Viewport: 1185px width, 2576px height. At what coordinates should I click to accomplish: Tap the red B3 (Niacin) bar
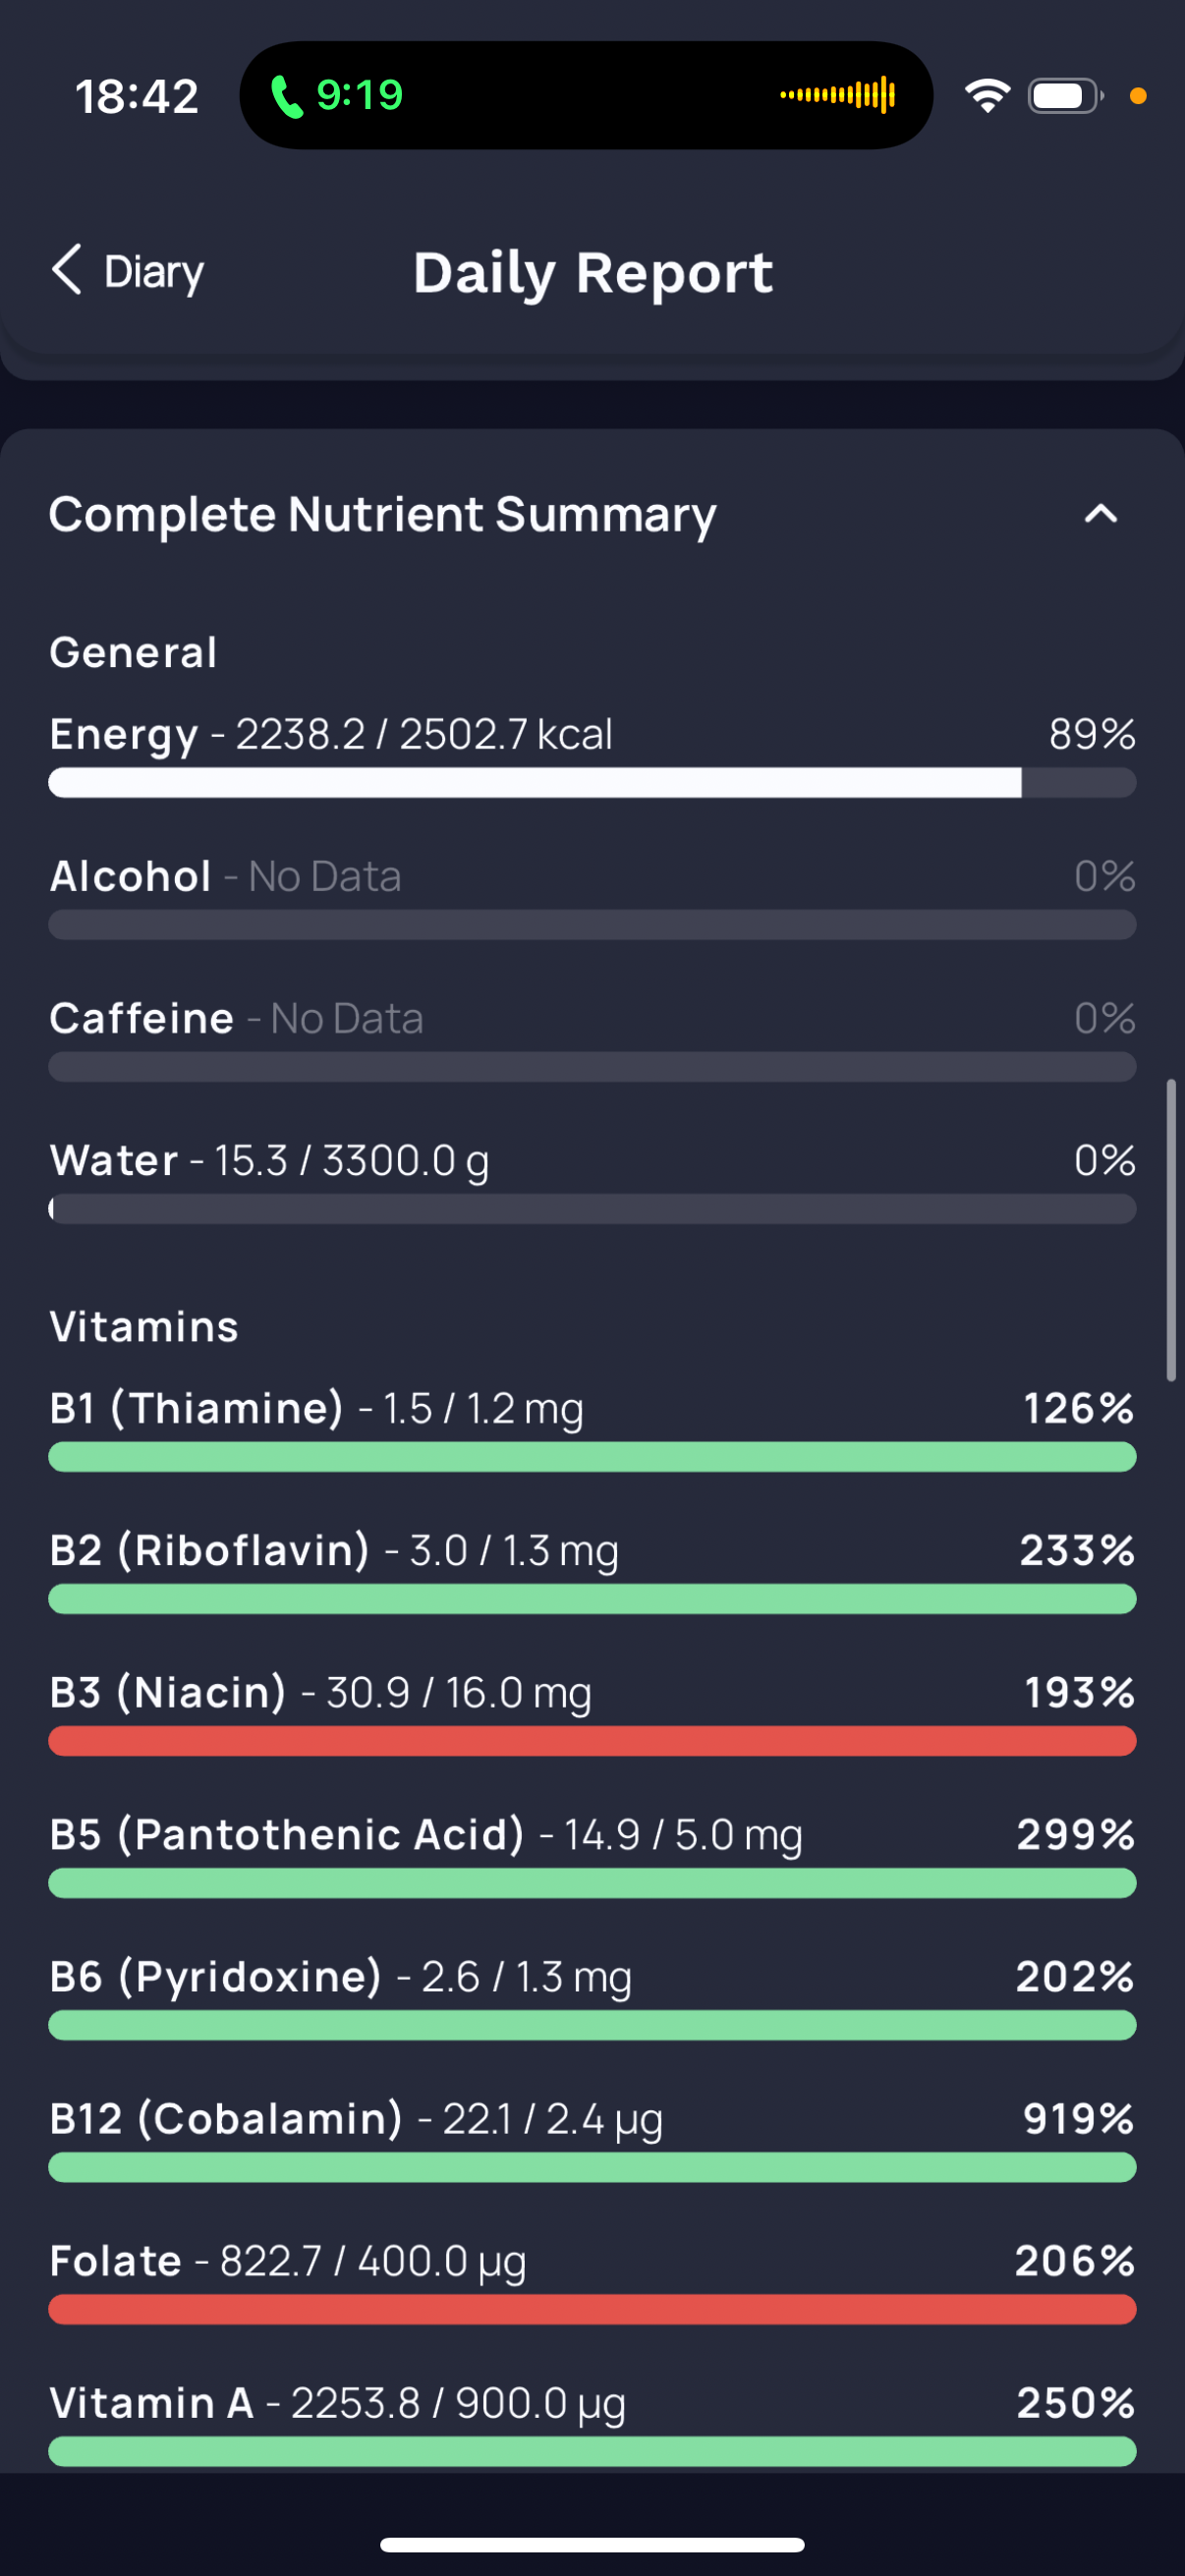(x=592, y=1741)
